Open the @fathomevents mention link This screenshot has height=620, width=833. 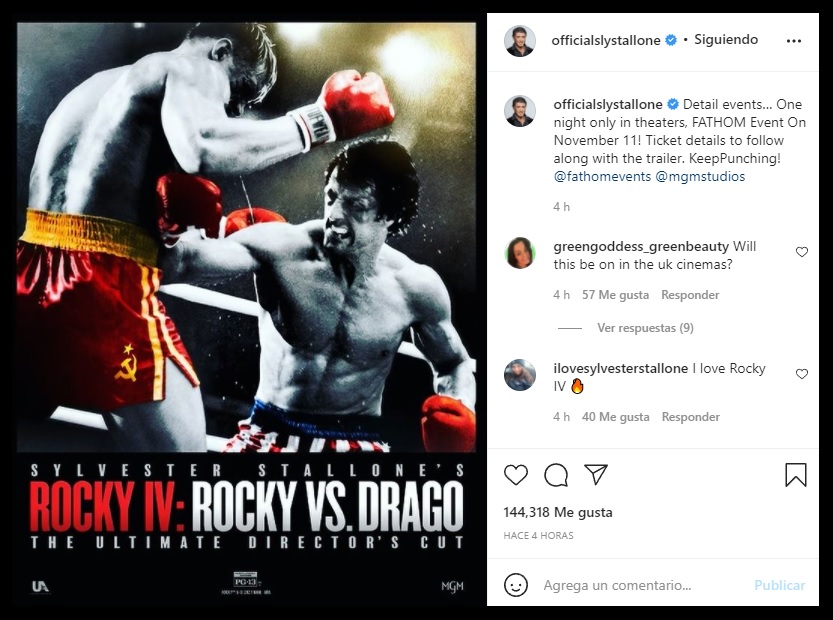(602, 176)
